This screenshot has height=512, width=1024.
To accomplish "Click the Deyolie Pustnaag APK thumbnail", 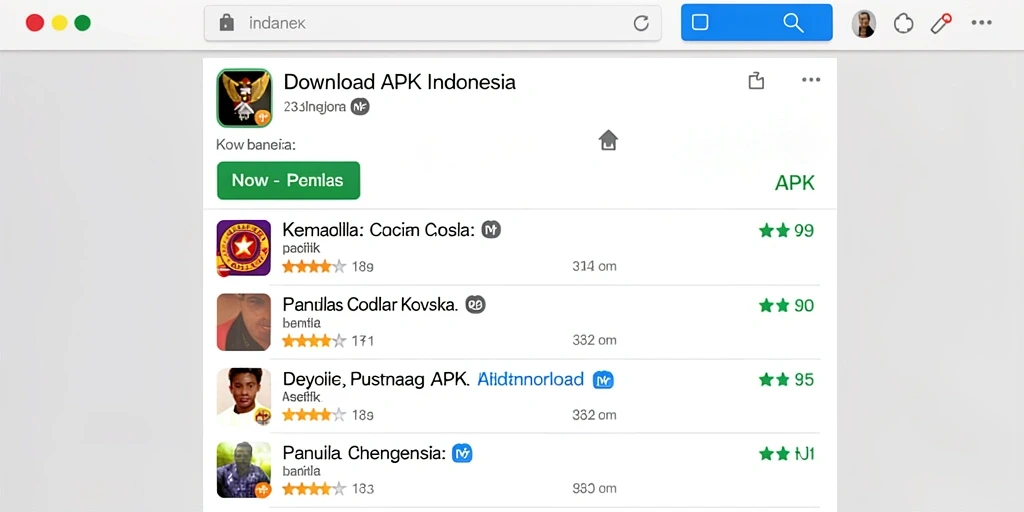I will coord(244,396).
